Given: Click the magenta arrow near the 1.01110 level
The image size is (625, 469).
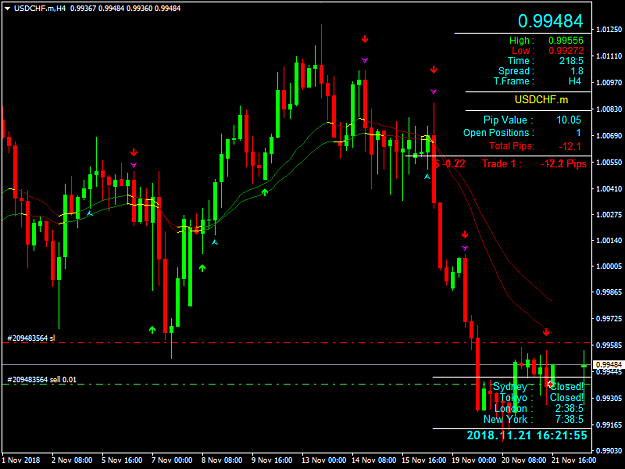Looking at the screenshot, I should [365, 60].
